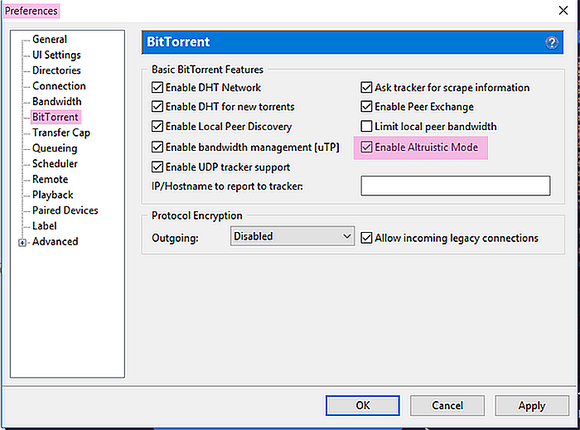Image resolution: width=580 pixels, height=430 pixels.
Task: Open the BitTorrent help icon
Action: 552,43
